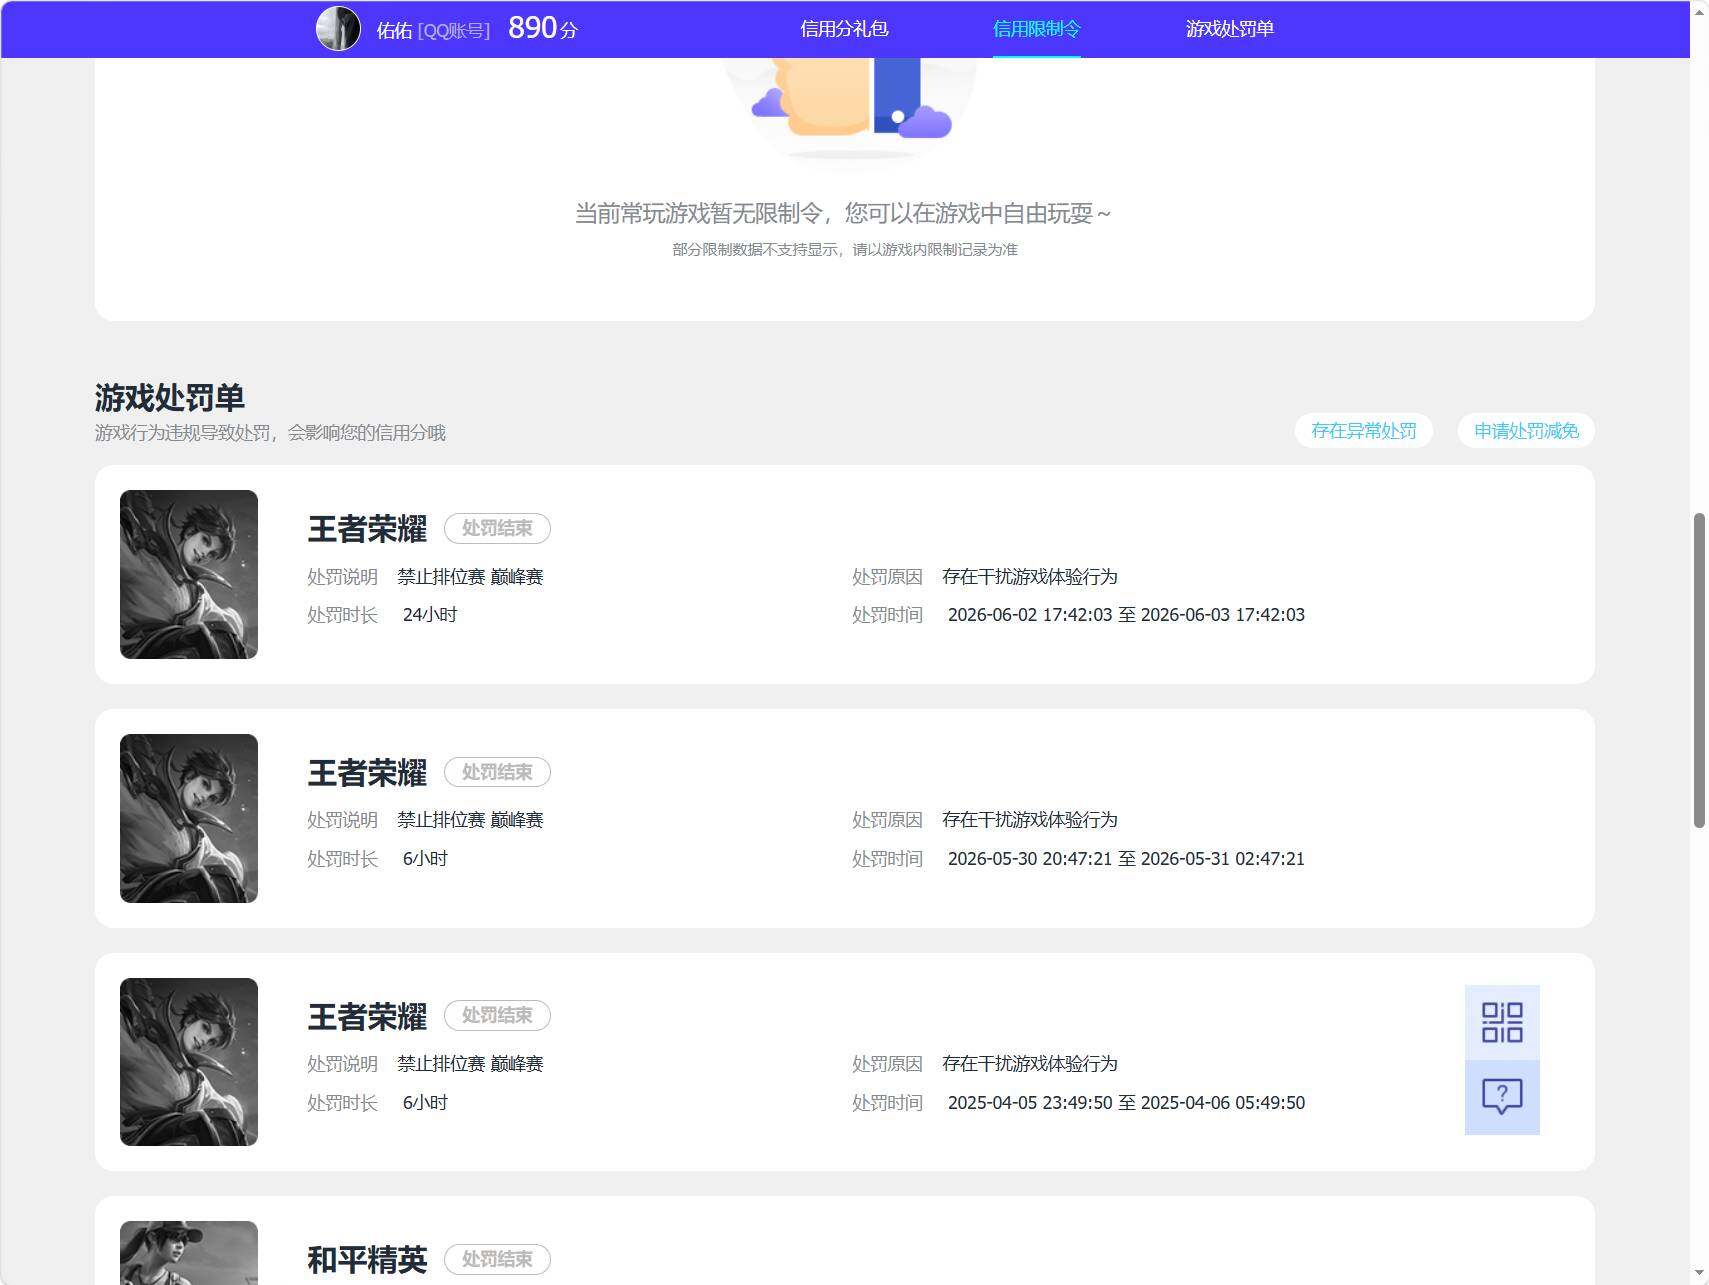
Task: Click the 和平精英 game title
Action: 367,1260
